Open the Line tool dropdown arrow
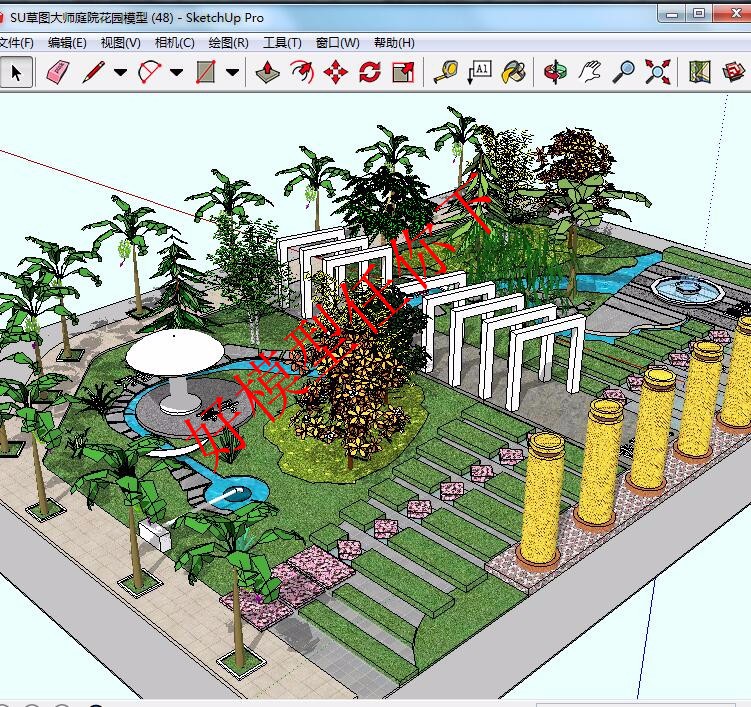This screenshot has height=707, width=751. [x=120, y=73]
